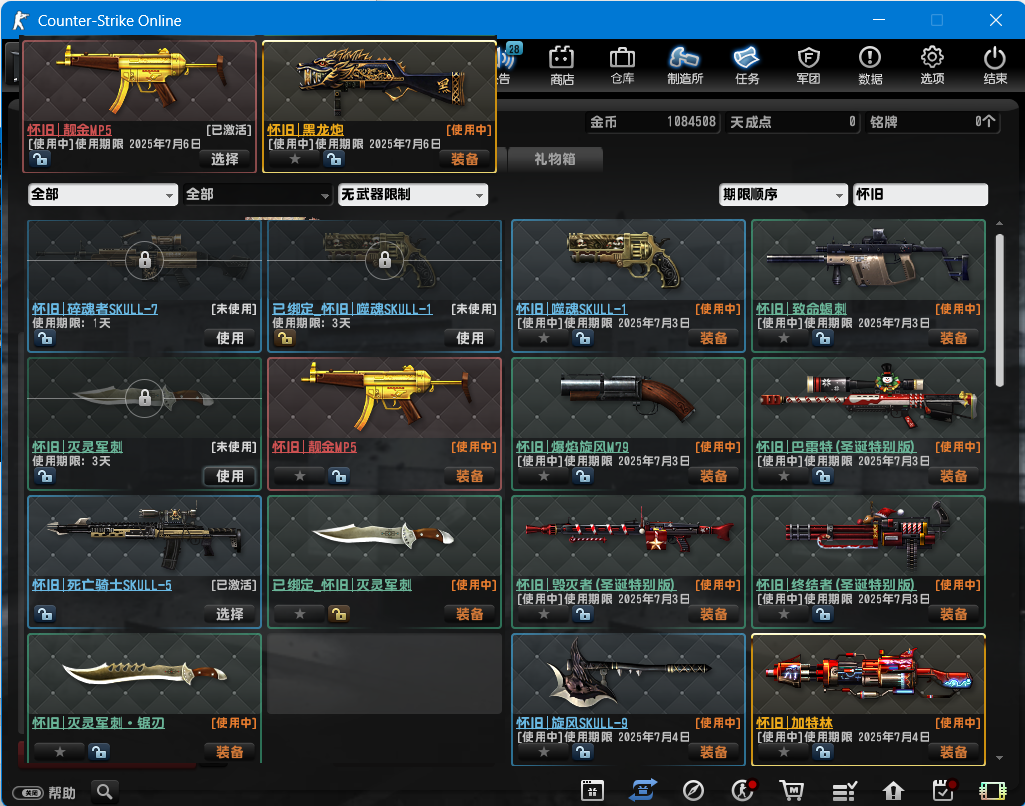Screen dimensions: 1025x806
Task: Click the 怀旧 search text field
Action: (x=920, y=194)
